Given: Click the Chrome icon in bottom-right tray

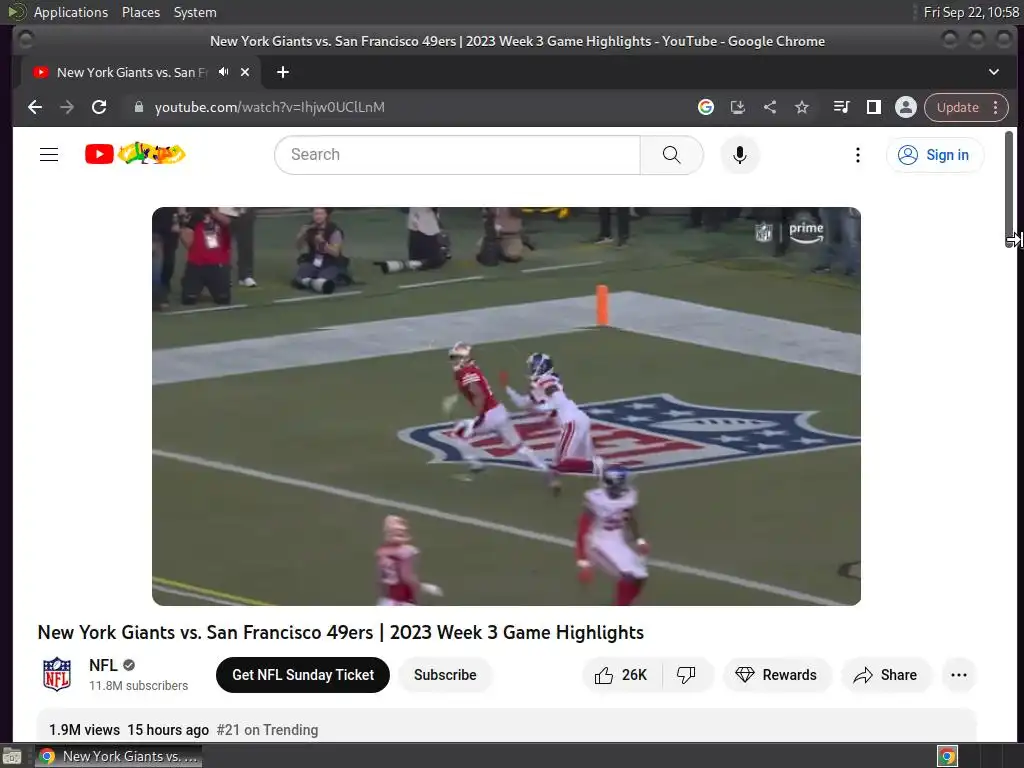Looking at the screenshot, I should coord(947,756).
